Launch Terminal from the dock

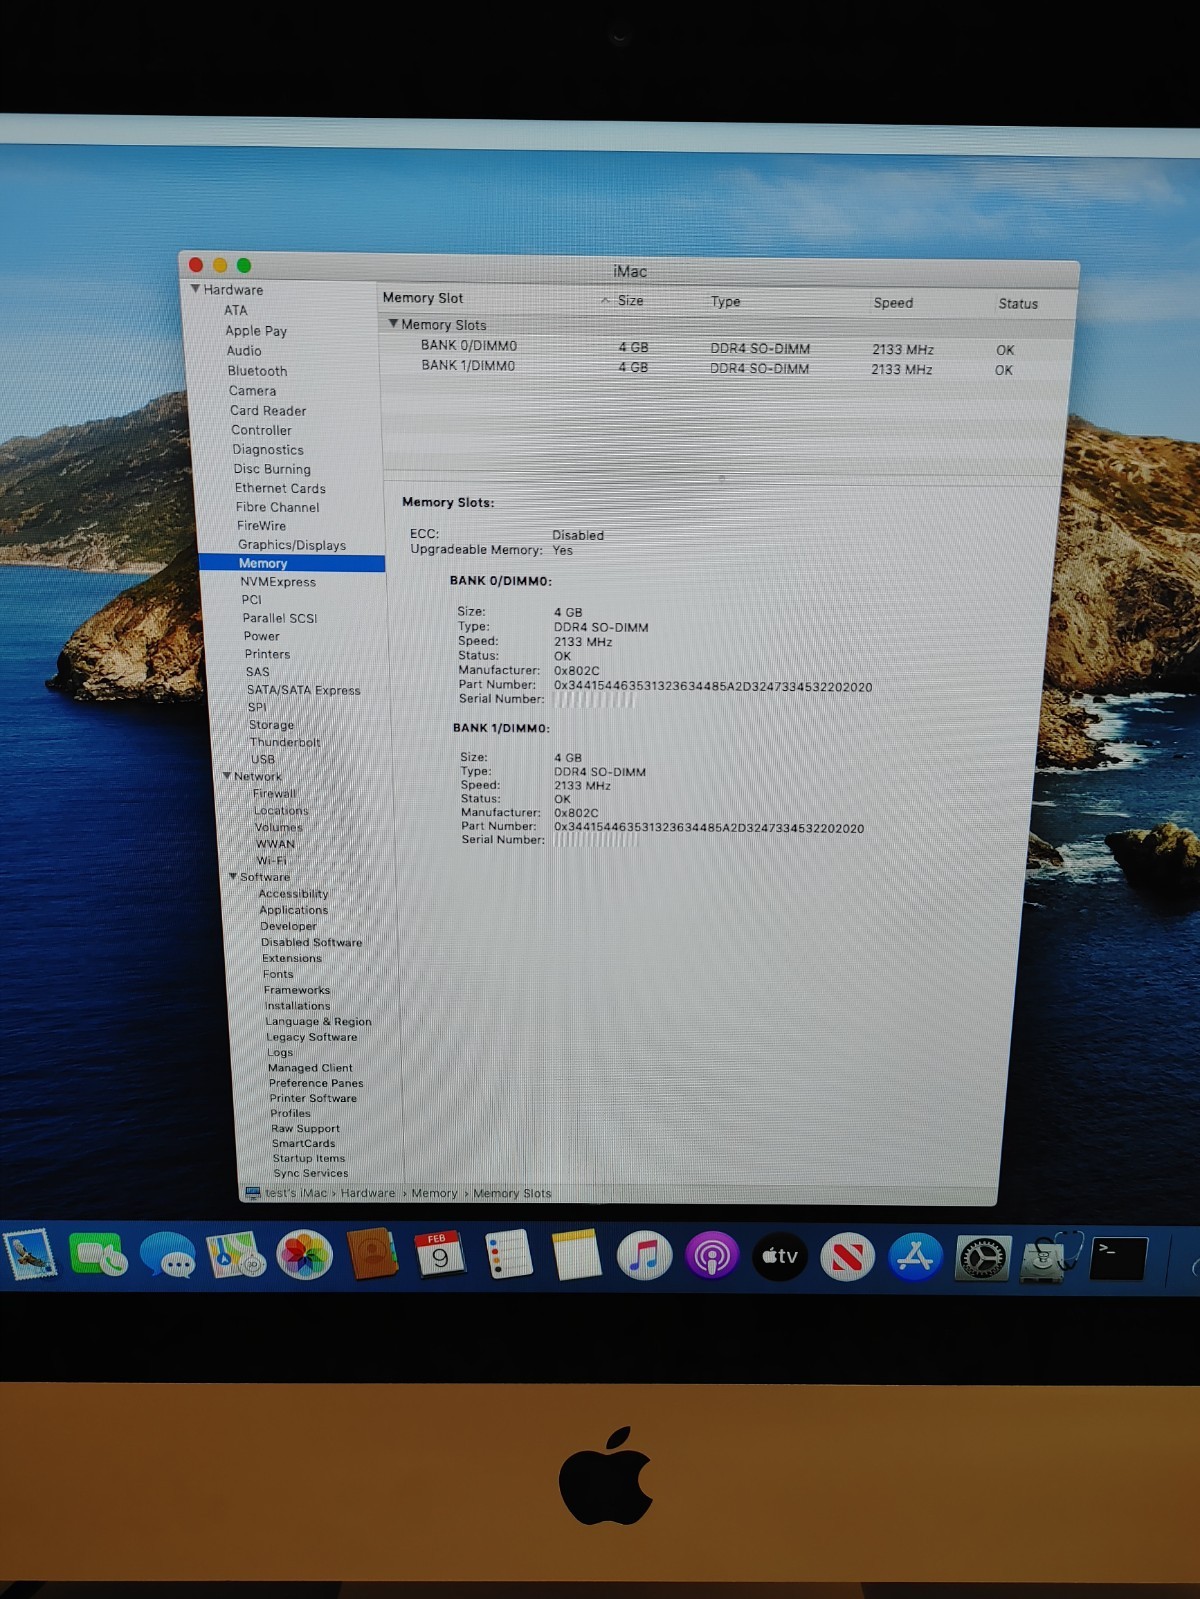click(x=1118, y=1257)
